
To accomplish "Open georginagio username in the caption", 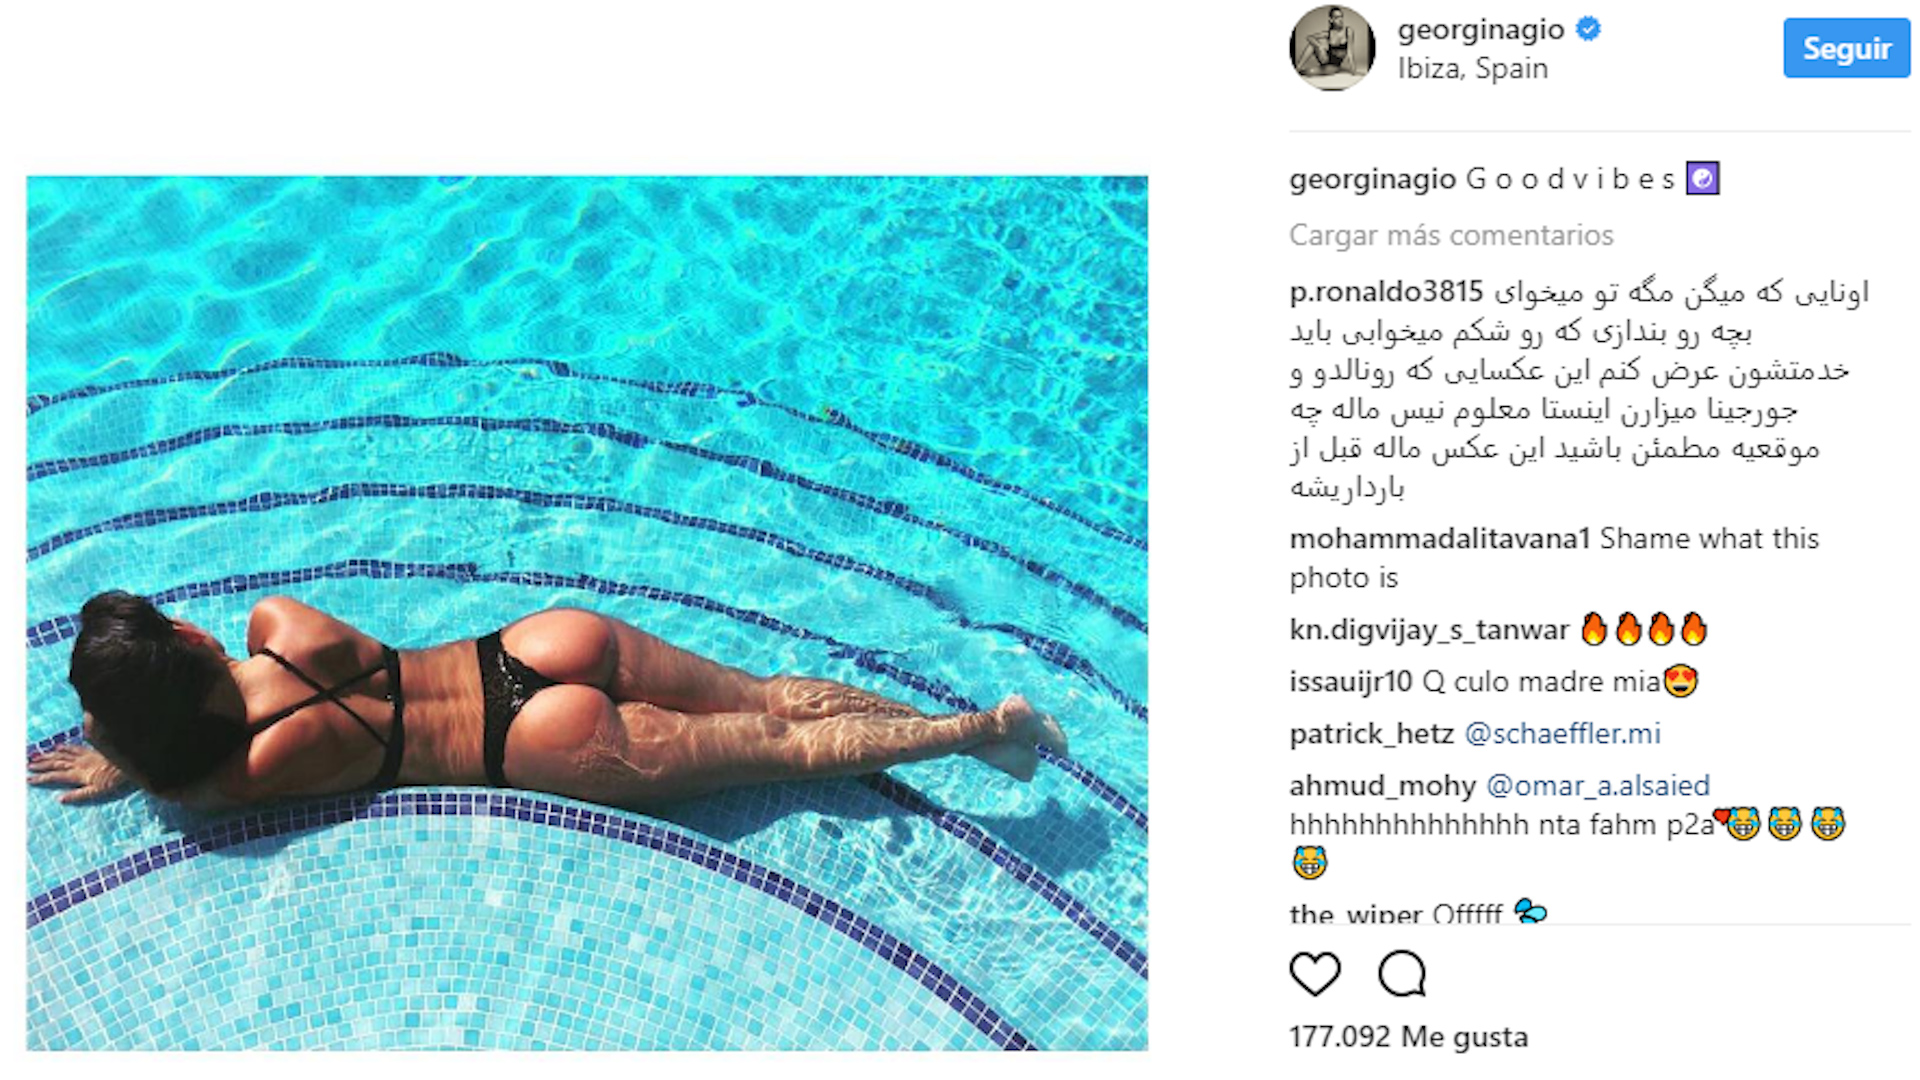I will tap(1373, 180).
